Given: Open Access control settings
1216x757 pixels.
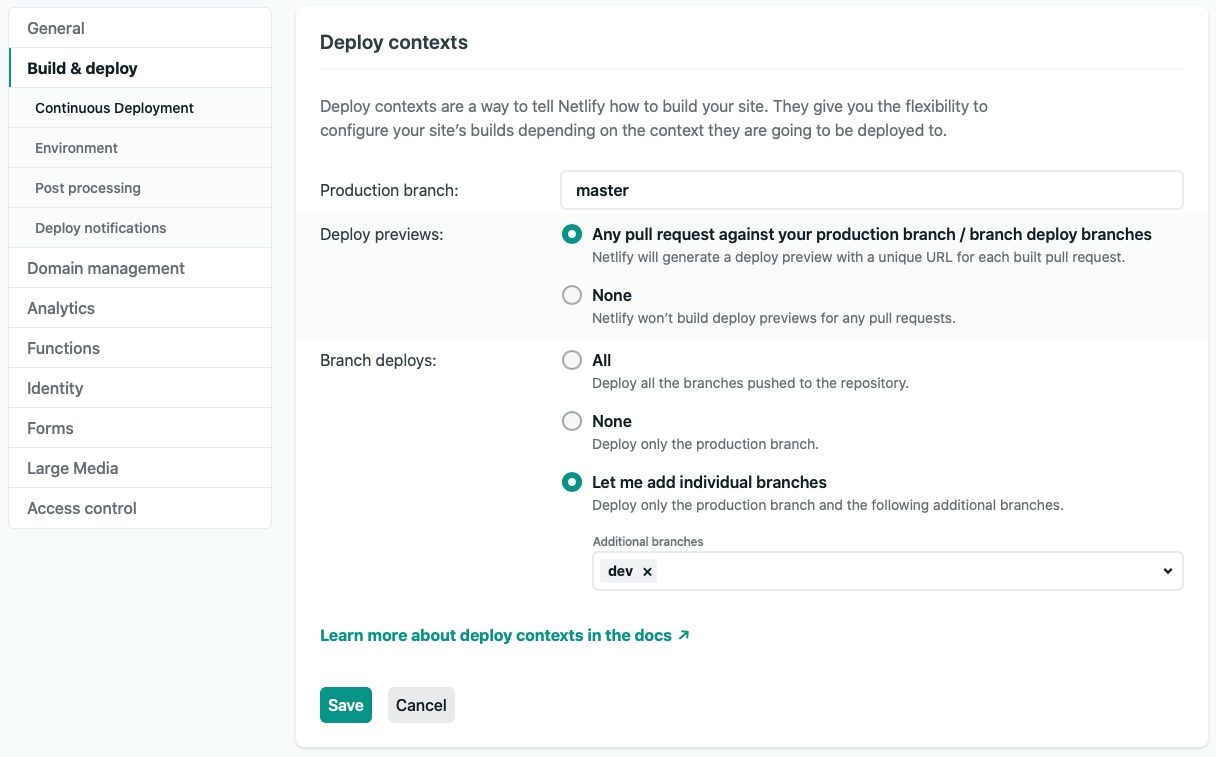Looking at the screenshot, I should tap(82, 508).
